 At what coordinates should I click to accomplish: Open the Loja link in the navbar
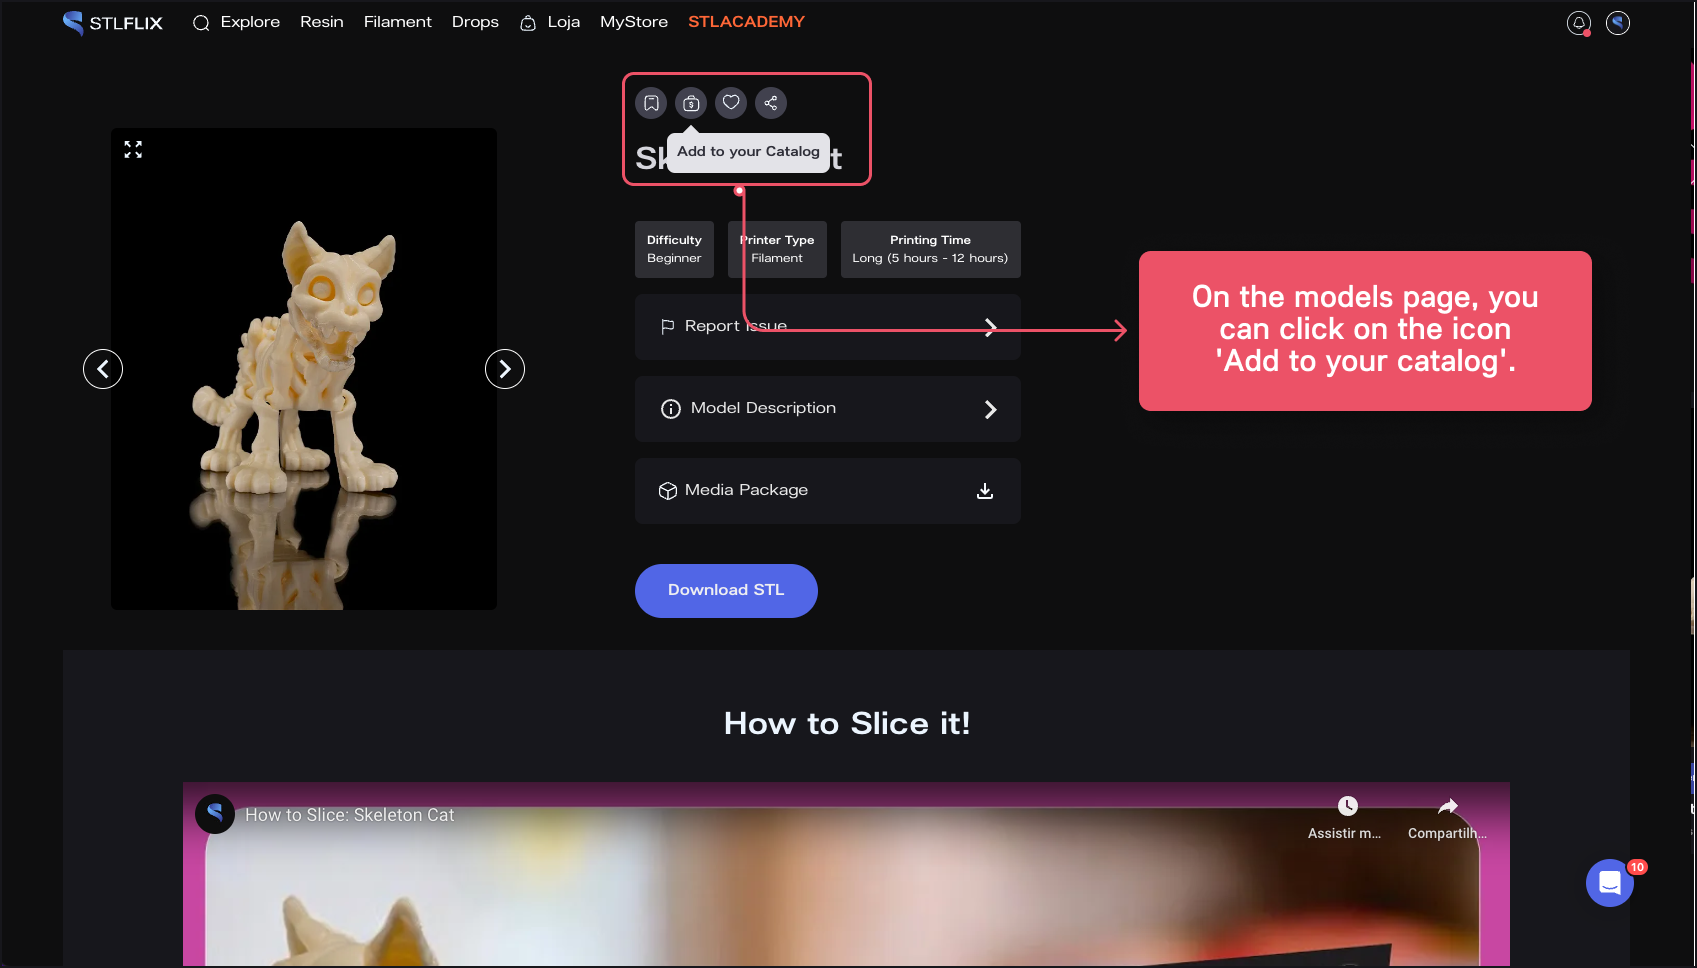[563, 21]
